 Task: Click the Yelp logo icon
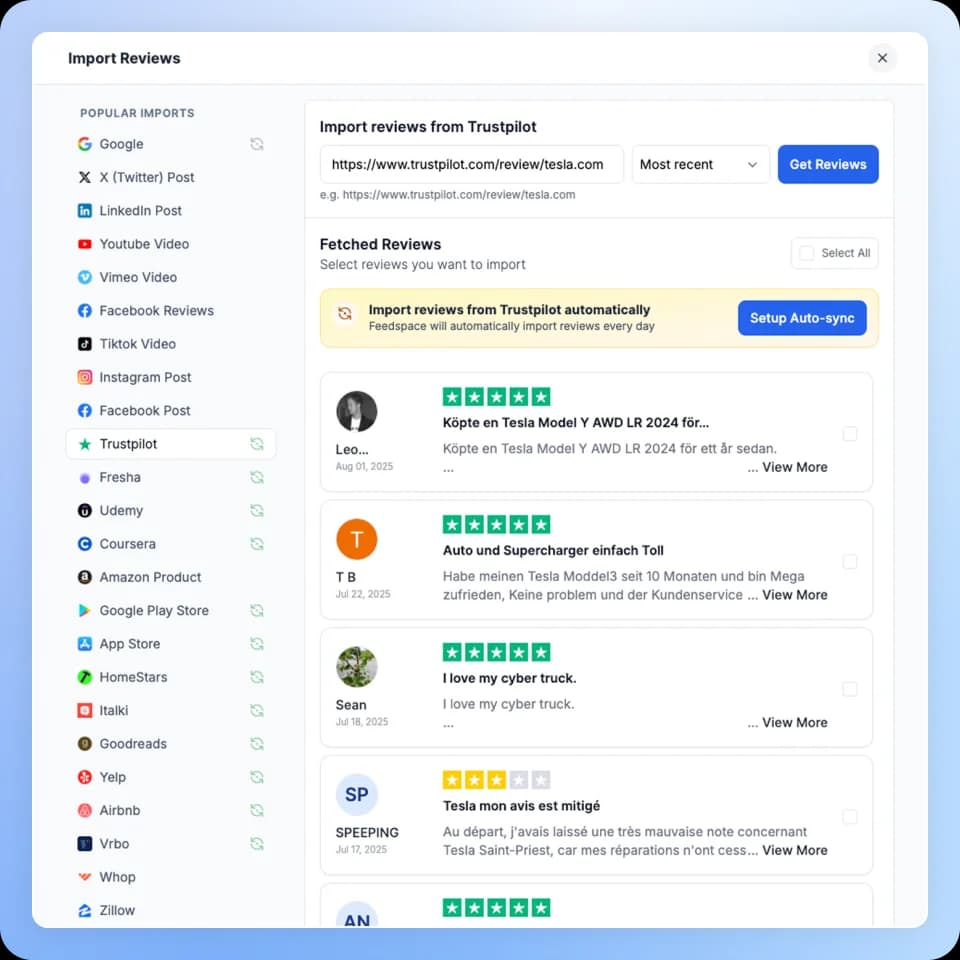(x=85, y=777)
